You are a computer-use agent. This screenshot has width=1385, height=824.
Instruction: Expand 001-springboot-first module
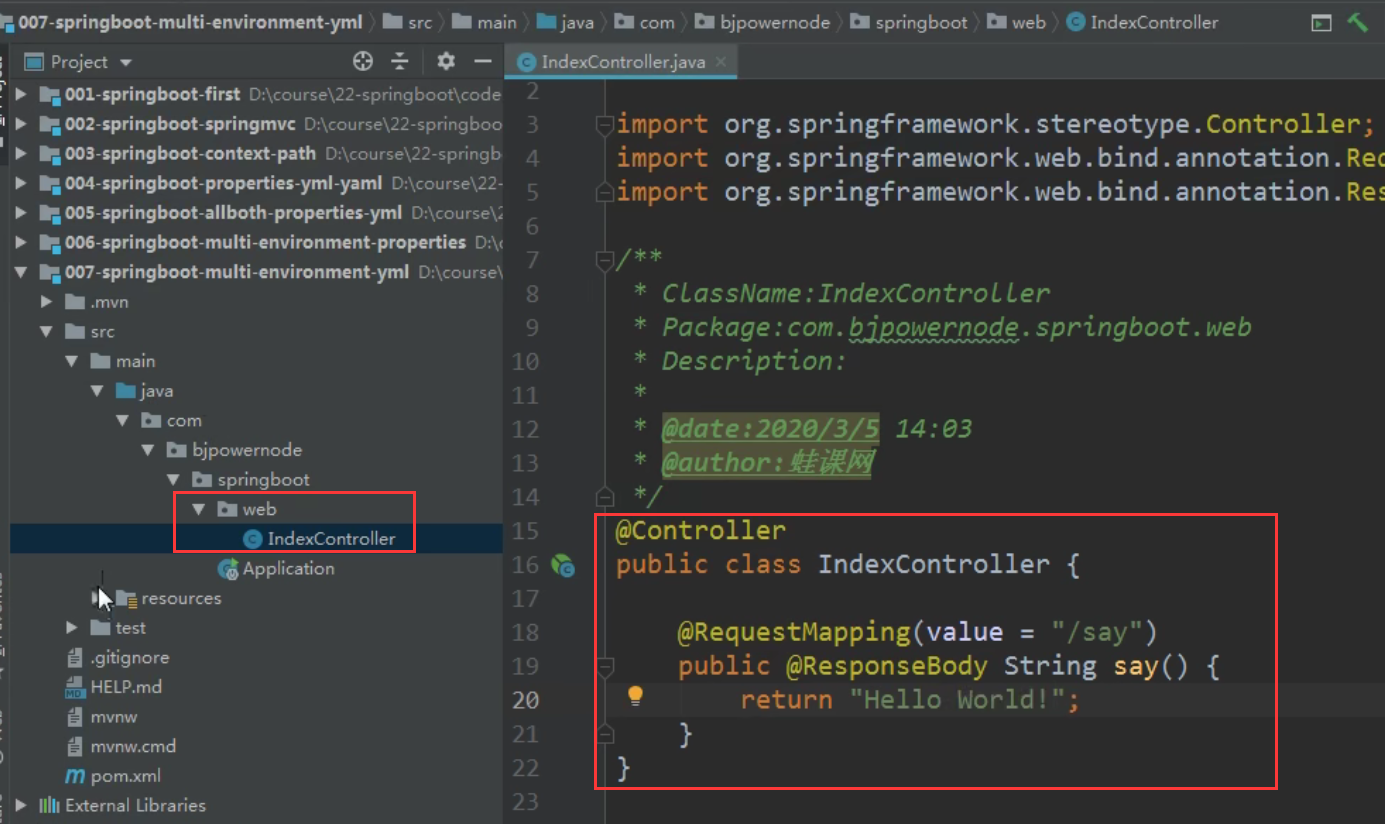click(x=22, y=94)
